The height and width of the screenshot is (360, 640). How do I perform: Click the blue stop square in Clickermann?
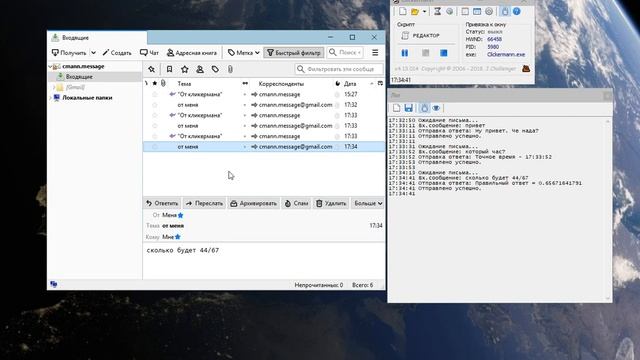[444, 53]
